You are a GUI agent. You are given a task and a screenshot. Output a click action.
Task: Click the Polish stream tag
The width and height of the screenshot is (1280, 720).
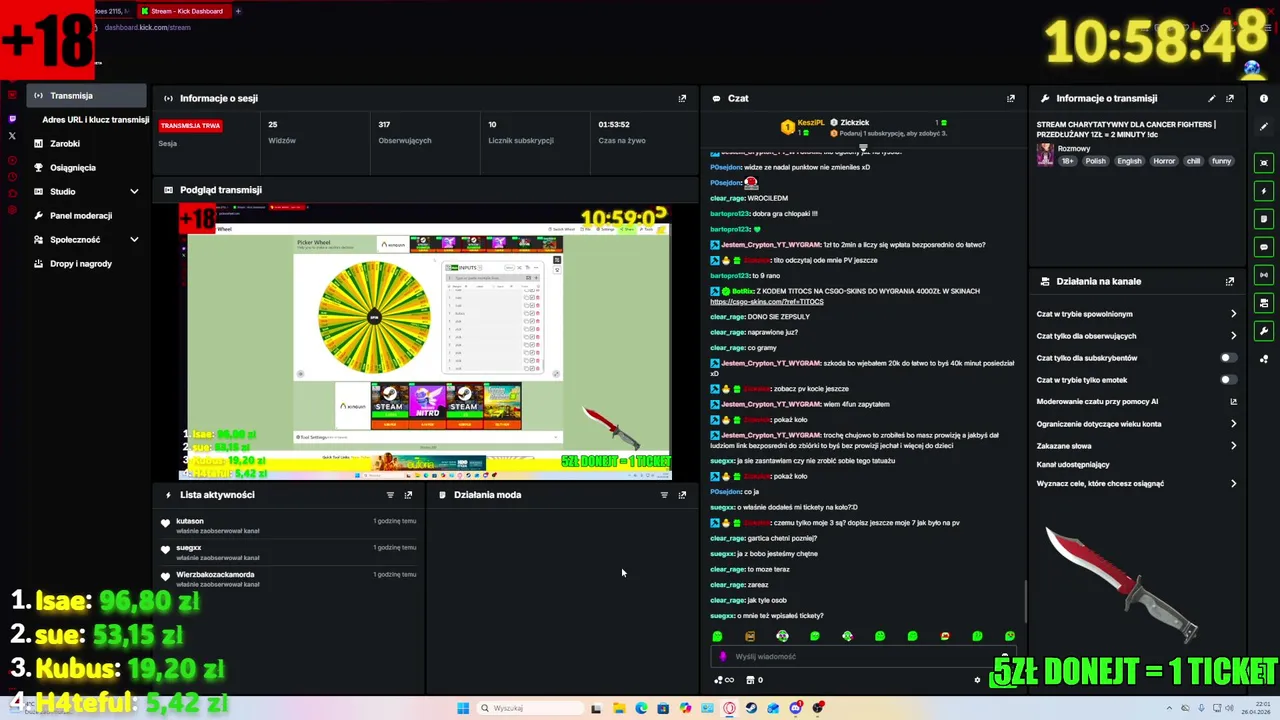(1096, 161)
